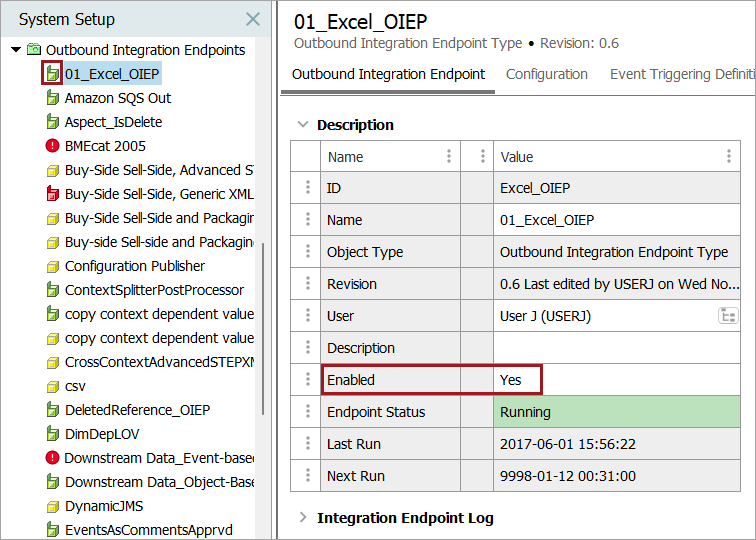This screenshot has width=756, height=540.
Task: Click the Outbound Integration Endpoints folder icon
Action: (34, 50)
